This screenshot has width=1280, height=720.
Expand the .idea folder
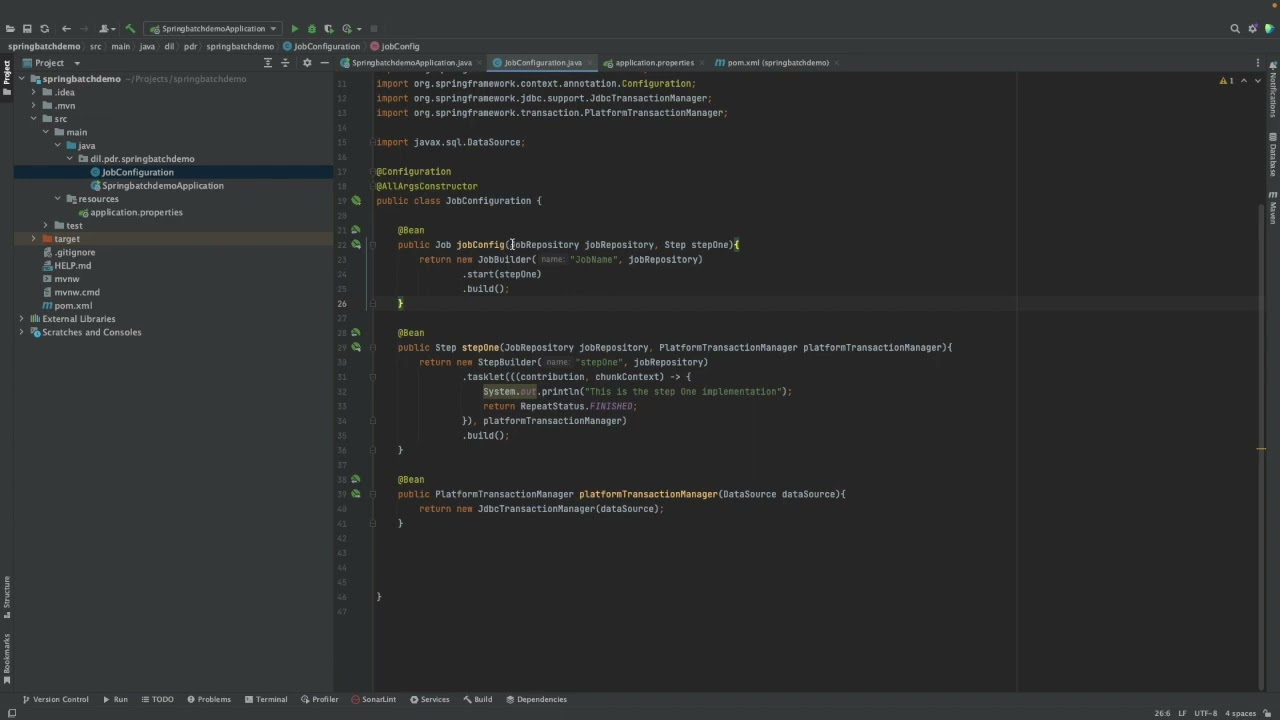(x=33, y=92)
